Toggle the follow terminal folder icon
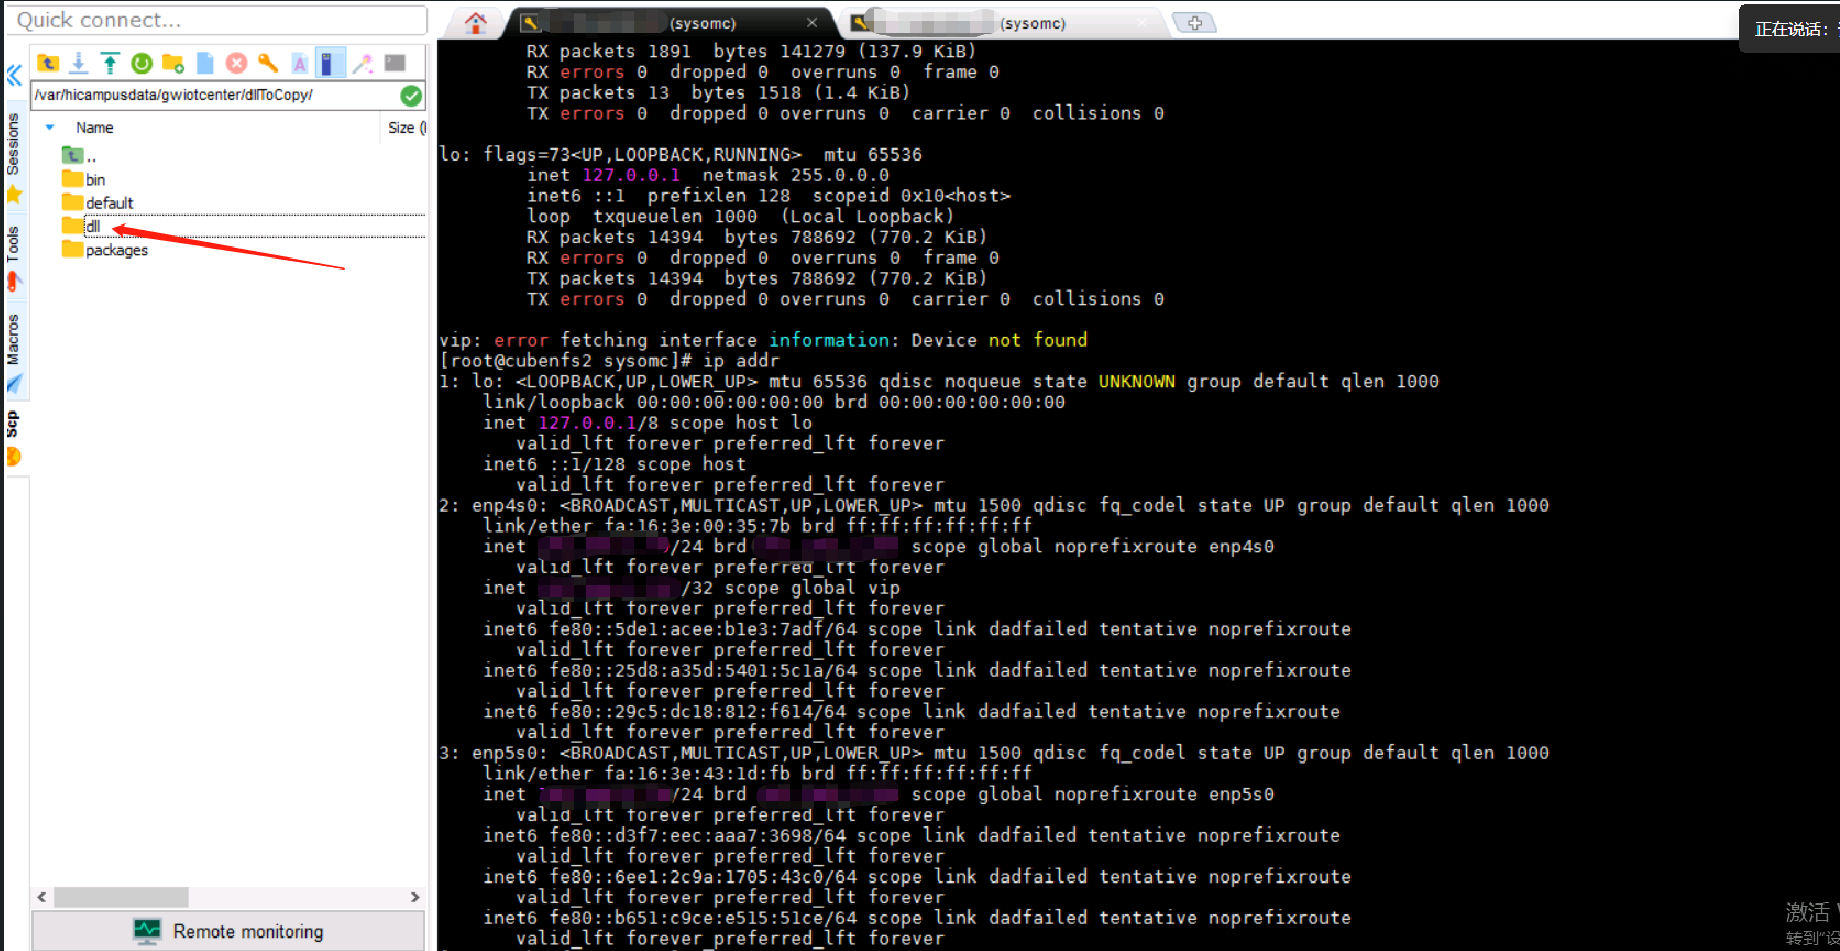Screen dimensions: 1840x951 [330, 64]
